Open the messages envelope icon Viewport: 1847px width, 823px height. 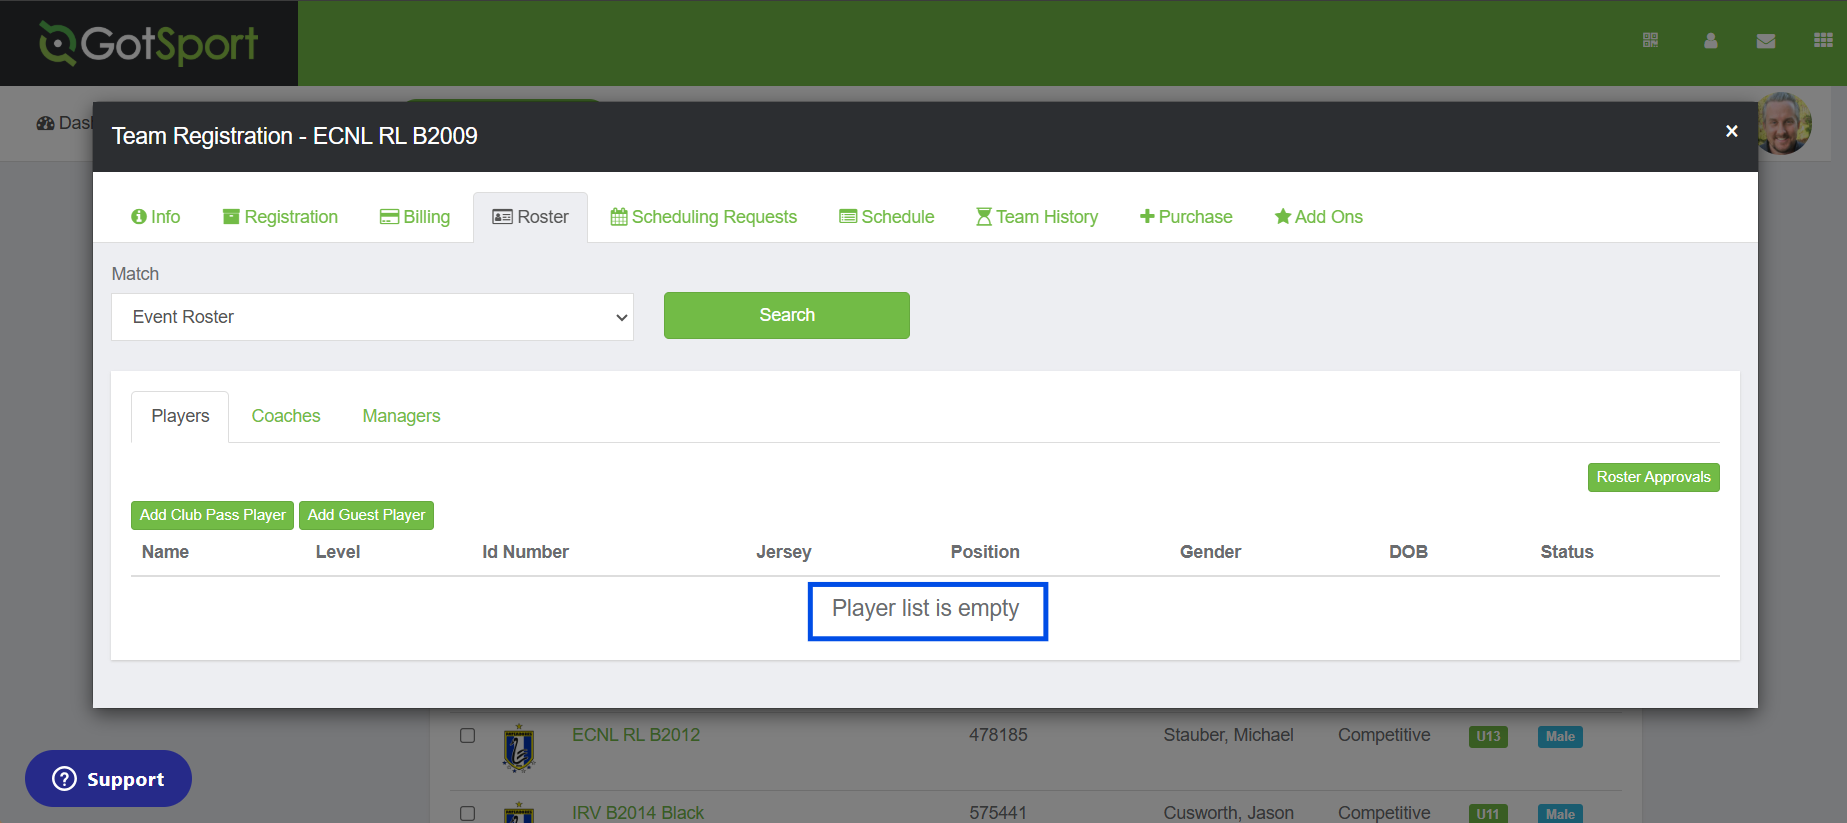click(1766, 41)
